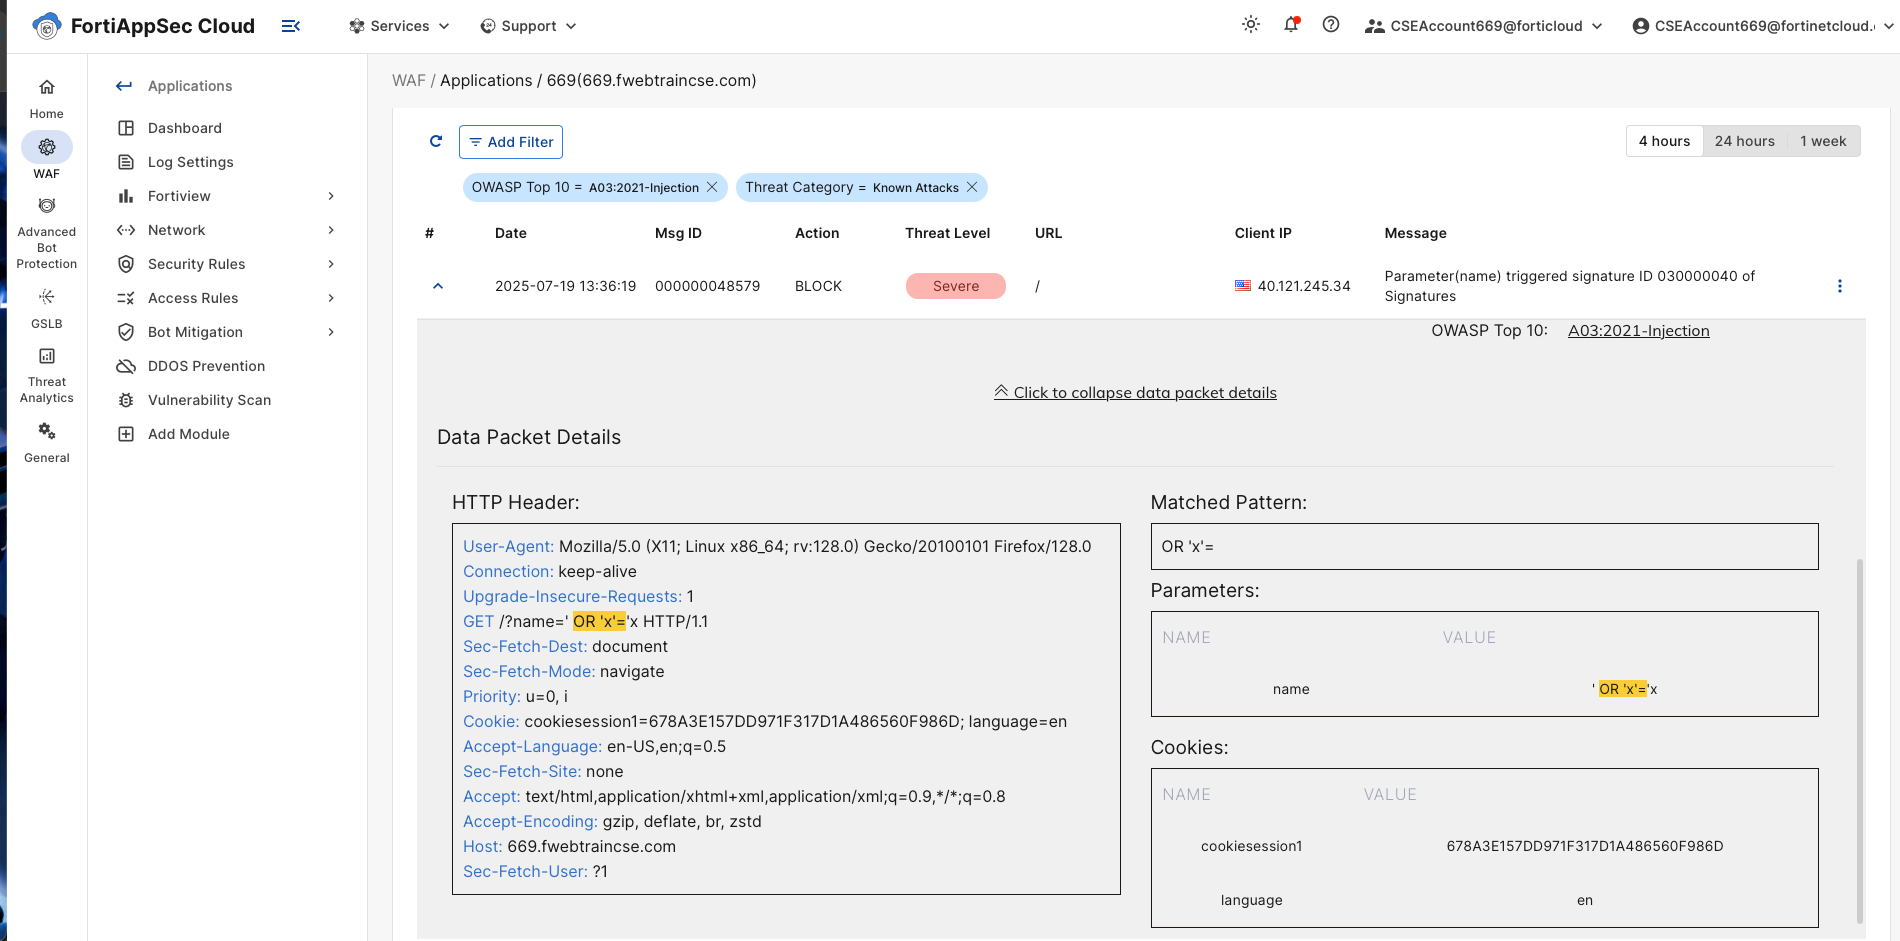Open Log Settings in the side menu

point(191,162)
